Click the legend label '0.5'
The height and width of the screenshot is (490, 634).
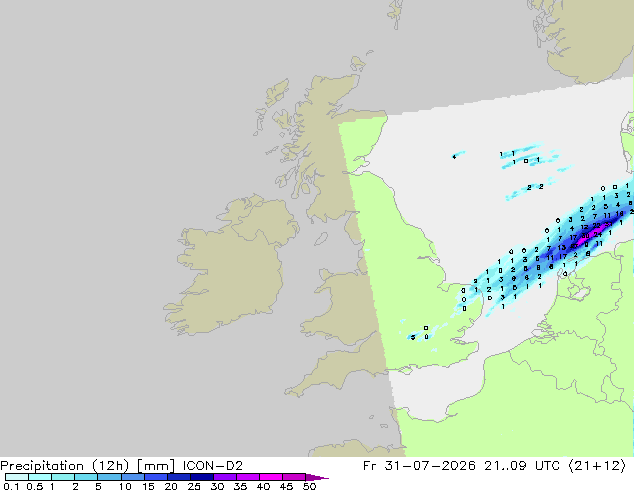pyautogui.click(x=35, y=486)
